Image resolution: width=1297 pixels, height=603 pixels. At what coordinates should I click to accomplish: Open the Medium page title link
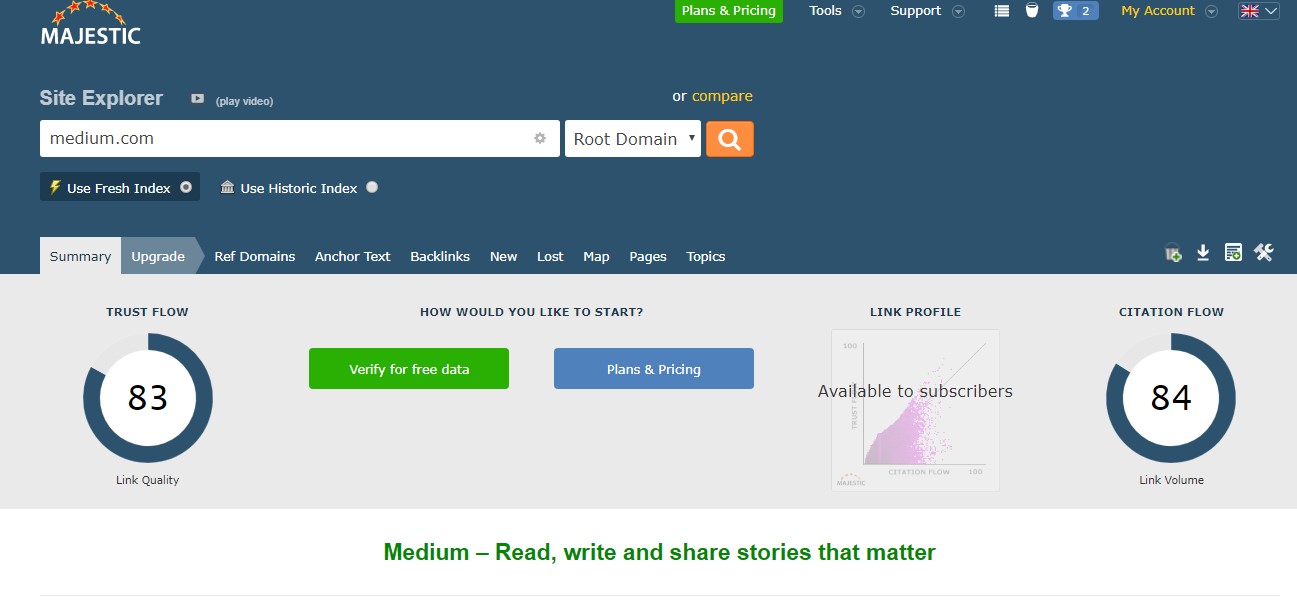click(x=660, y=552)
